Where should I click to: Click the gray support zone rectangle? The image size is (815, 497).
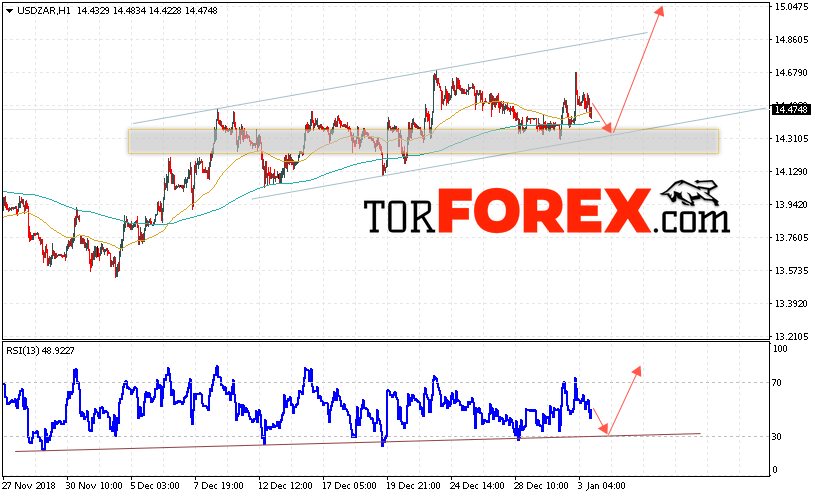[423, 141]
